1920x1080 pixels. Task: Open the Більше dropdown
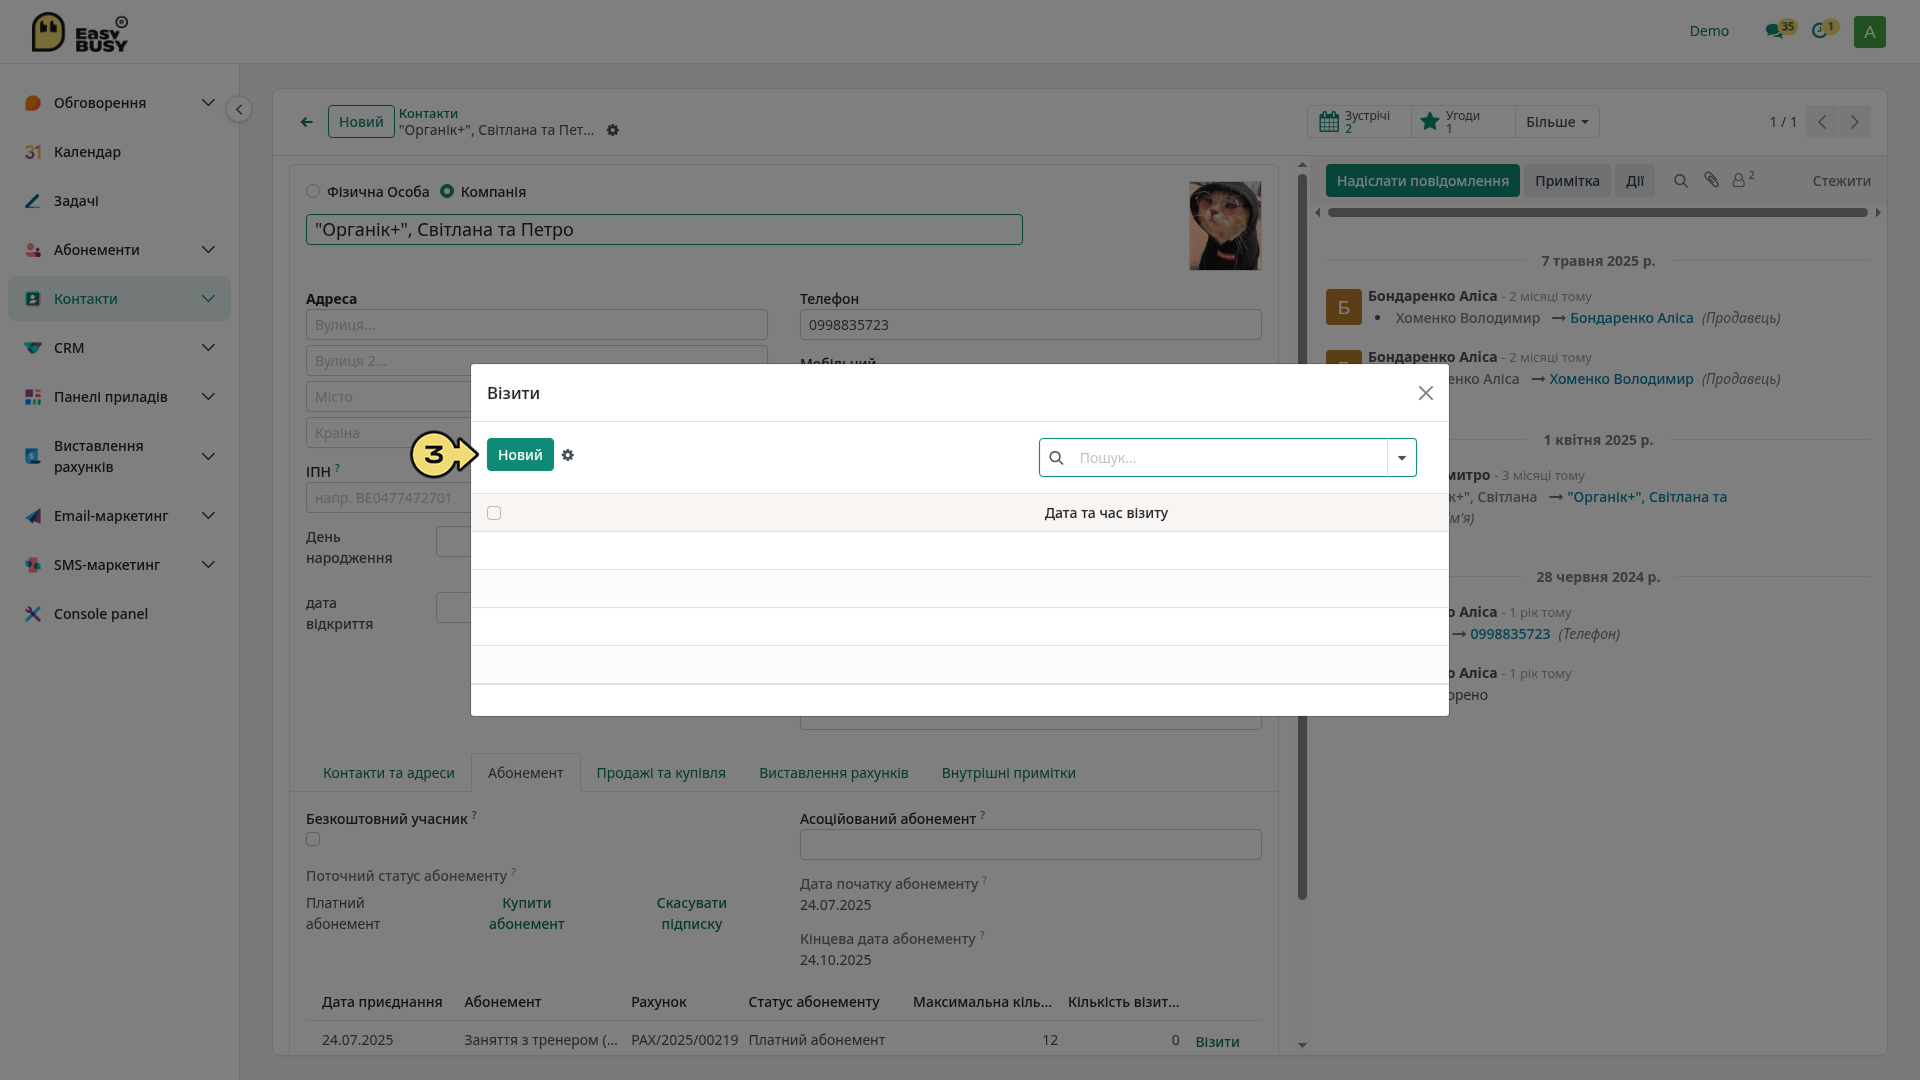pos(1557,122)
